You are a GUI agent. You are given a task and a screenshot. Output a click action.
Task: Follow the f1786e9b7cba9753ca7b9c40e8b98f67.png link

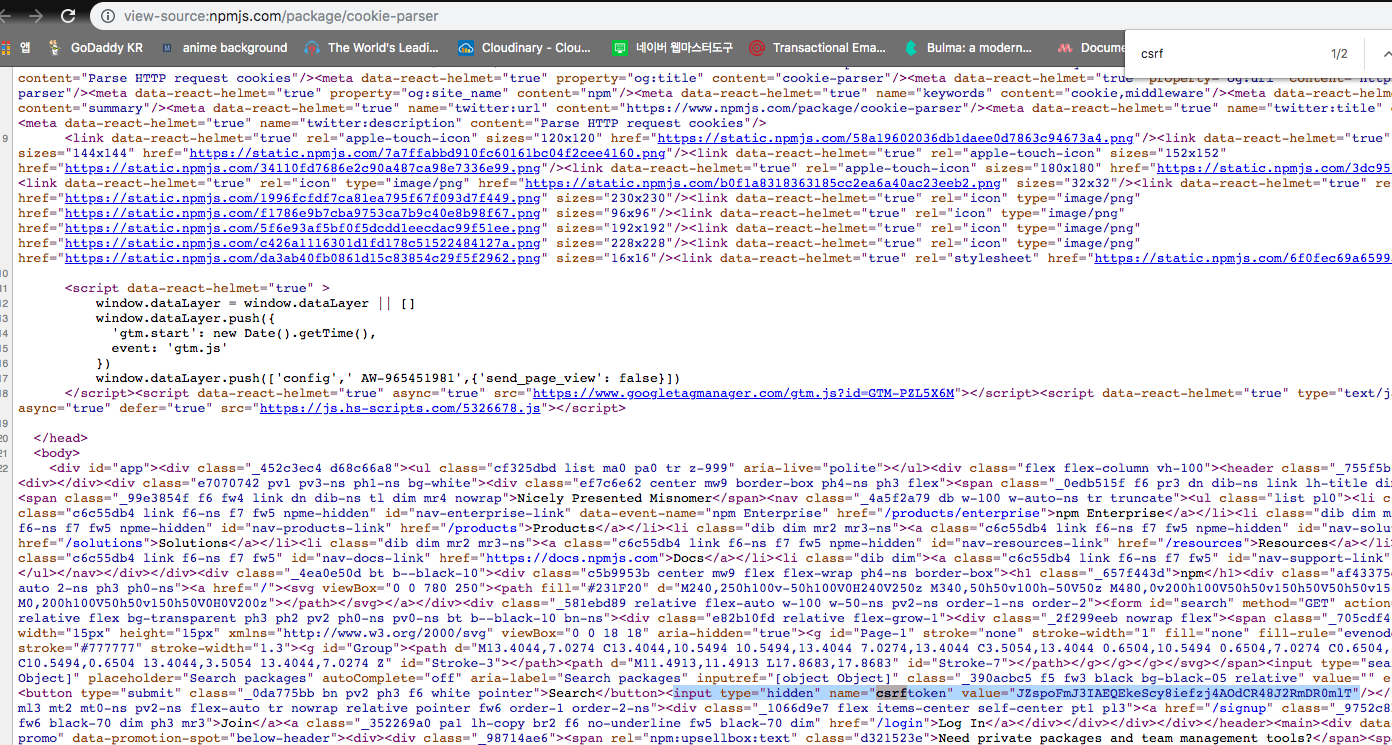[304, 213]
